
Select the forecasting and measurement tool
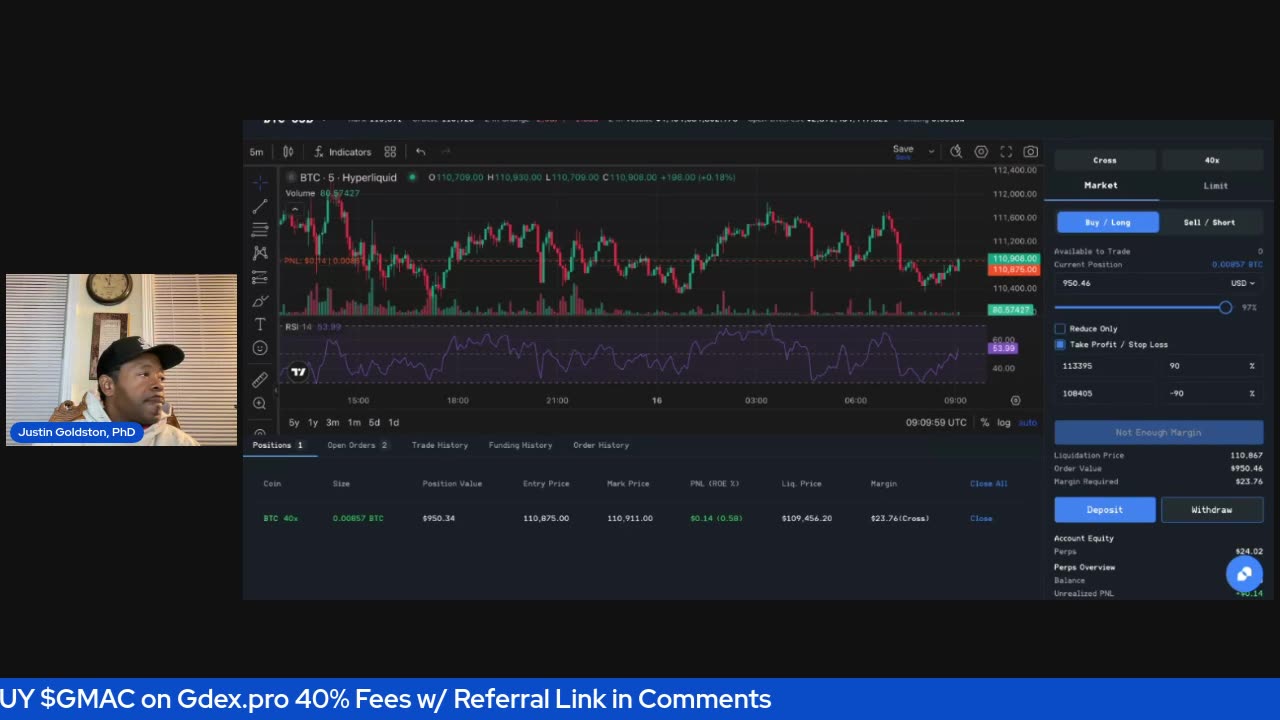point(260,277)
